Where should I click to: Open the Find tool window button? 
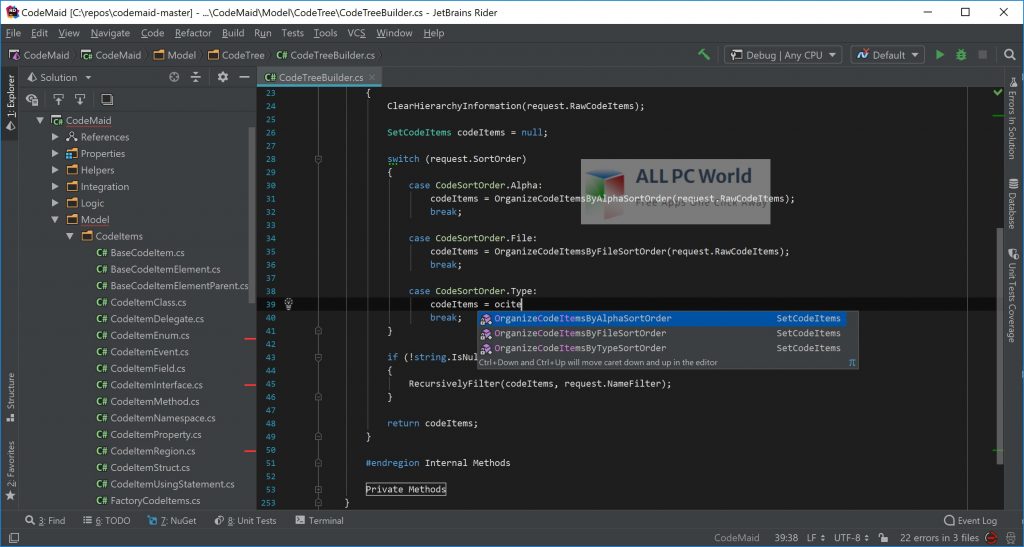click(x=45, y=520)
